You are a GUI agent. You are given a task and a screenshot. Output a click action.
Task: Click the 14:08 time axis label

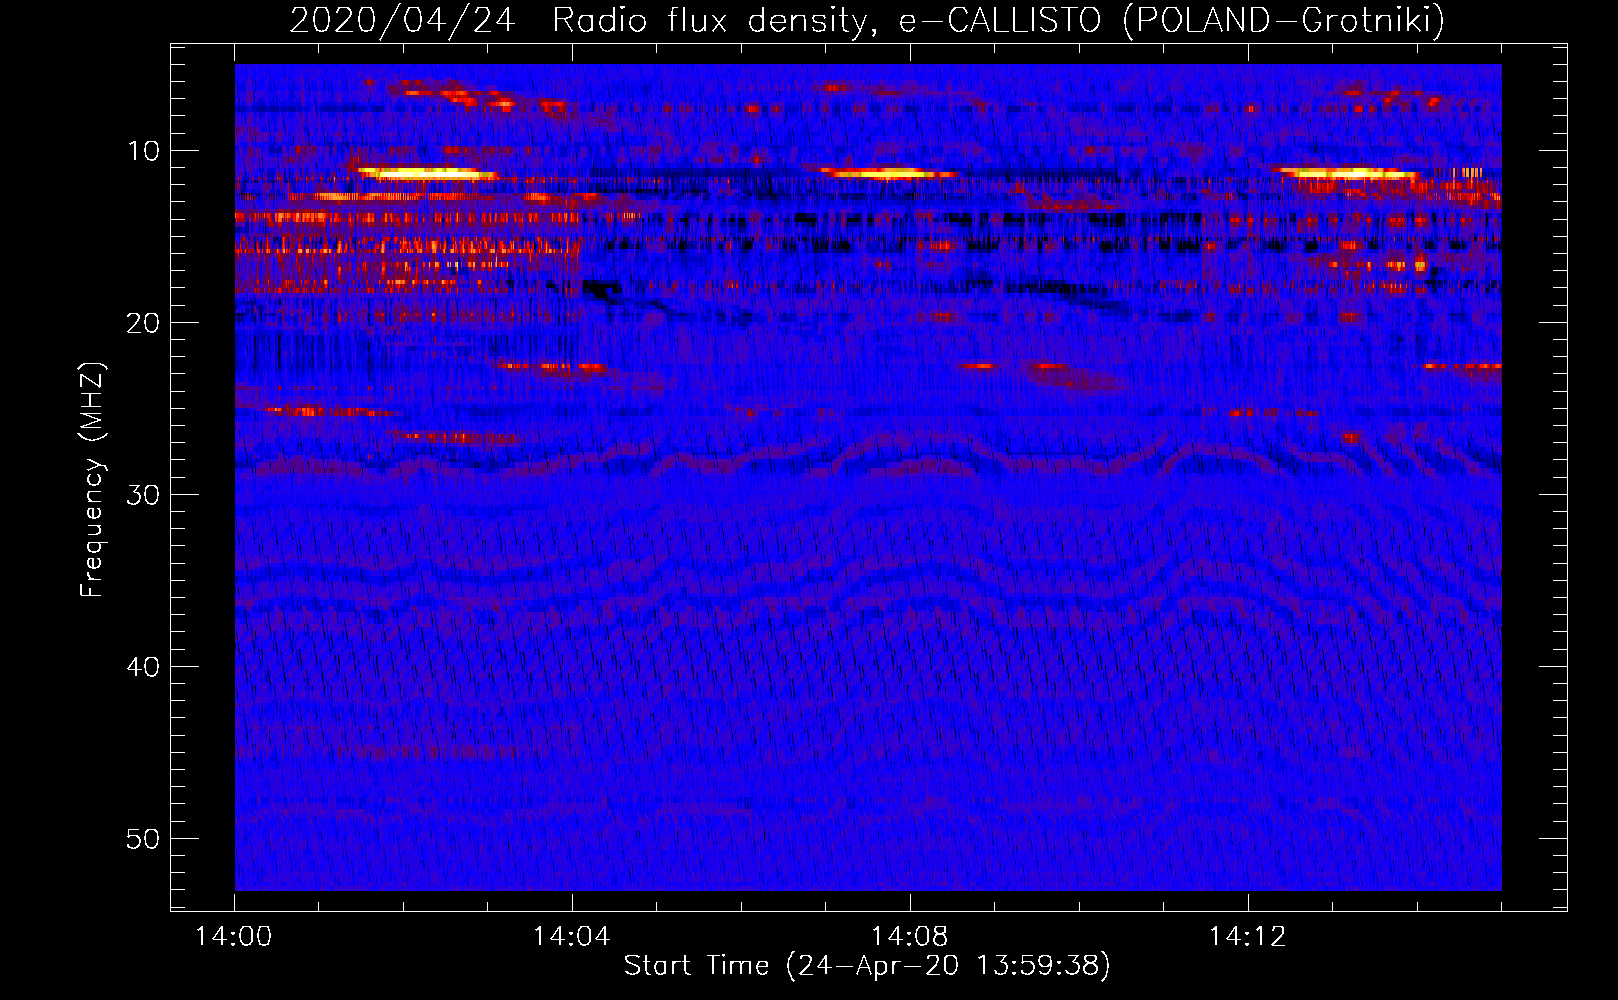pyautogui.click(x=910, y=937)
